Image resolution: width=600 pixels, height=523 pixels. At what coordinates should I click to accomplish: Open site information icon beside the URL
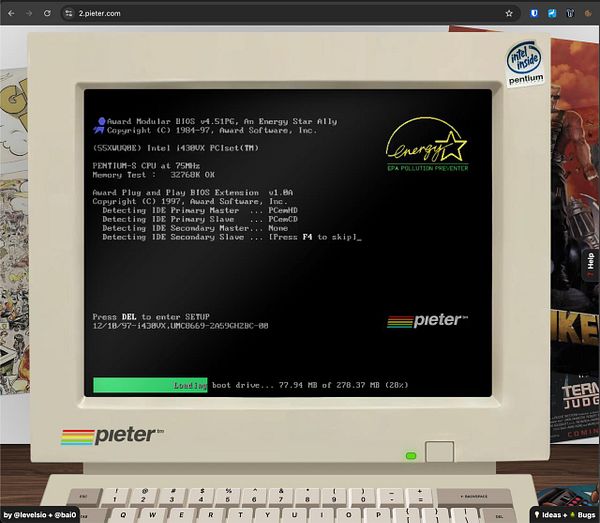68,13
